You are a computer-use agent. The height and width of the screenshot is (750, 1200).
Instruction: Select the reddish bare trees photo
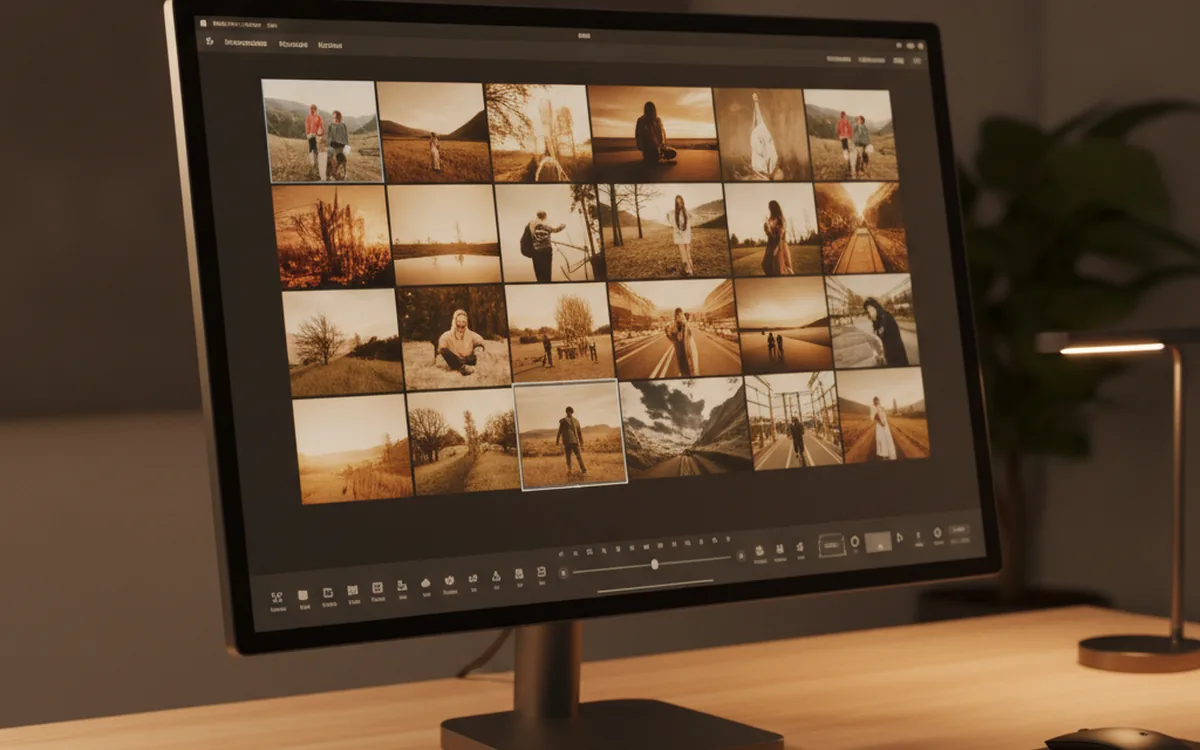tap(331, 236)
